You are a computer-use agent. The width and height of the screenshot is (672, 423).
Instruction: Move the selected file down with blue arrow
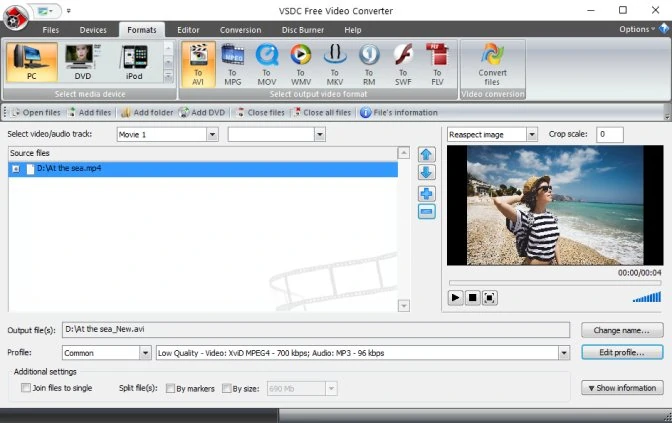click(426, 173)
